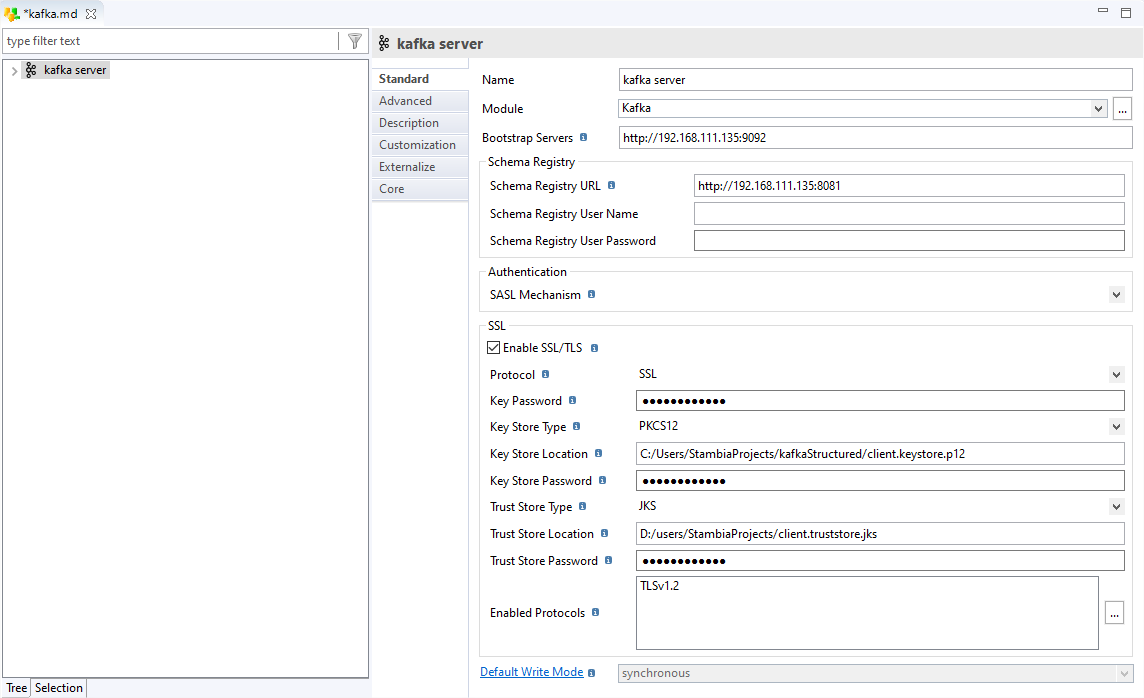This screenshot has width=1144, height=698.
Task: Open the Module dropdown
Action: [1099, 109]
